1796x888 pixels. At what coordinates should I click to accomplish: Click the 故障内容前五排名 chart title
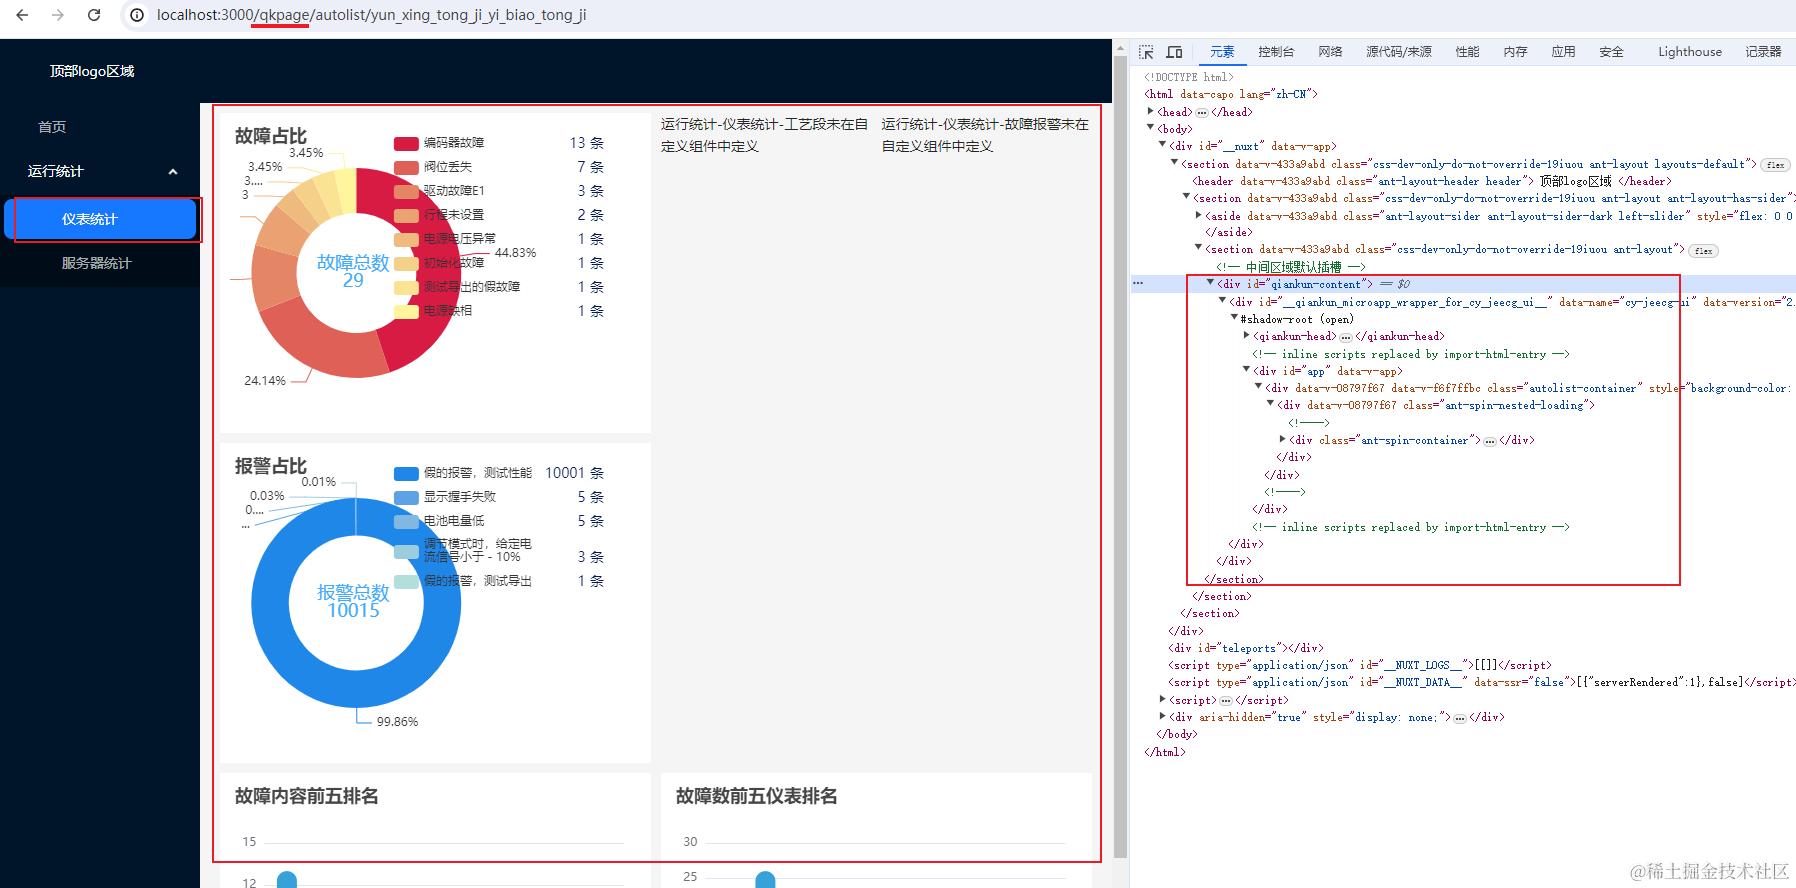(307, 796)
